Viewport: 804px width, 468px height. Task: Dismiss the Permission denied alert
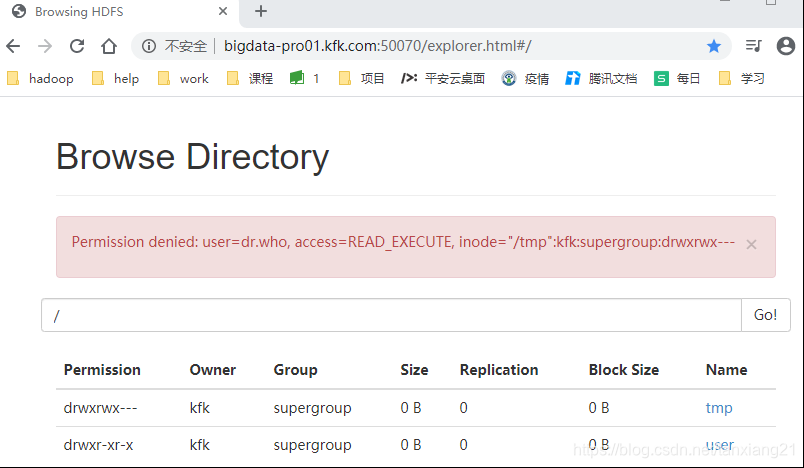[751, 245]
